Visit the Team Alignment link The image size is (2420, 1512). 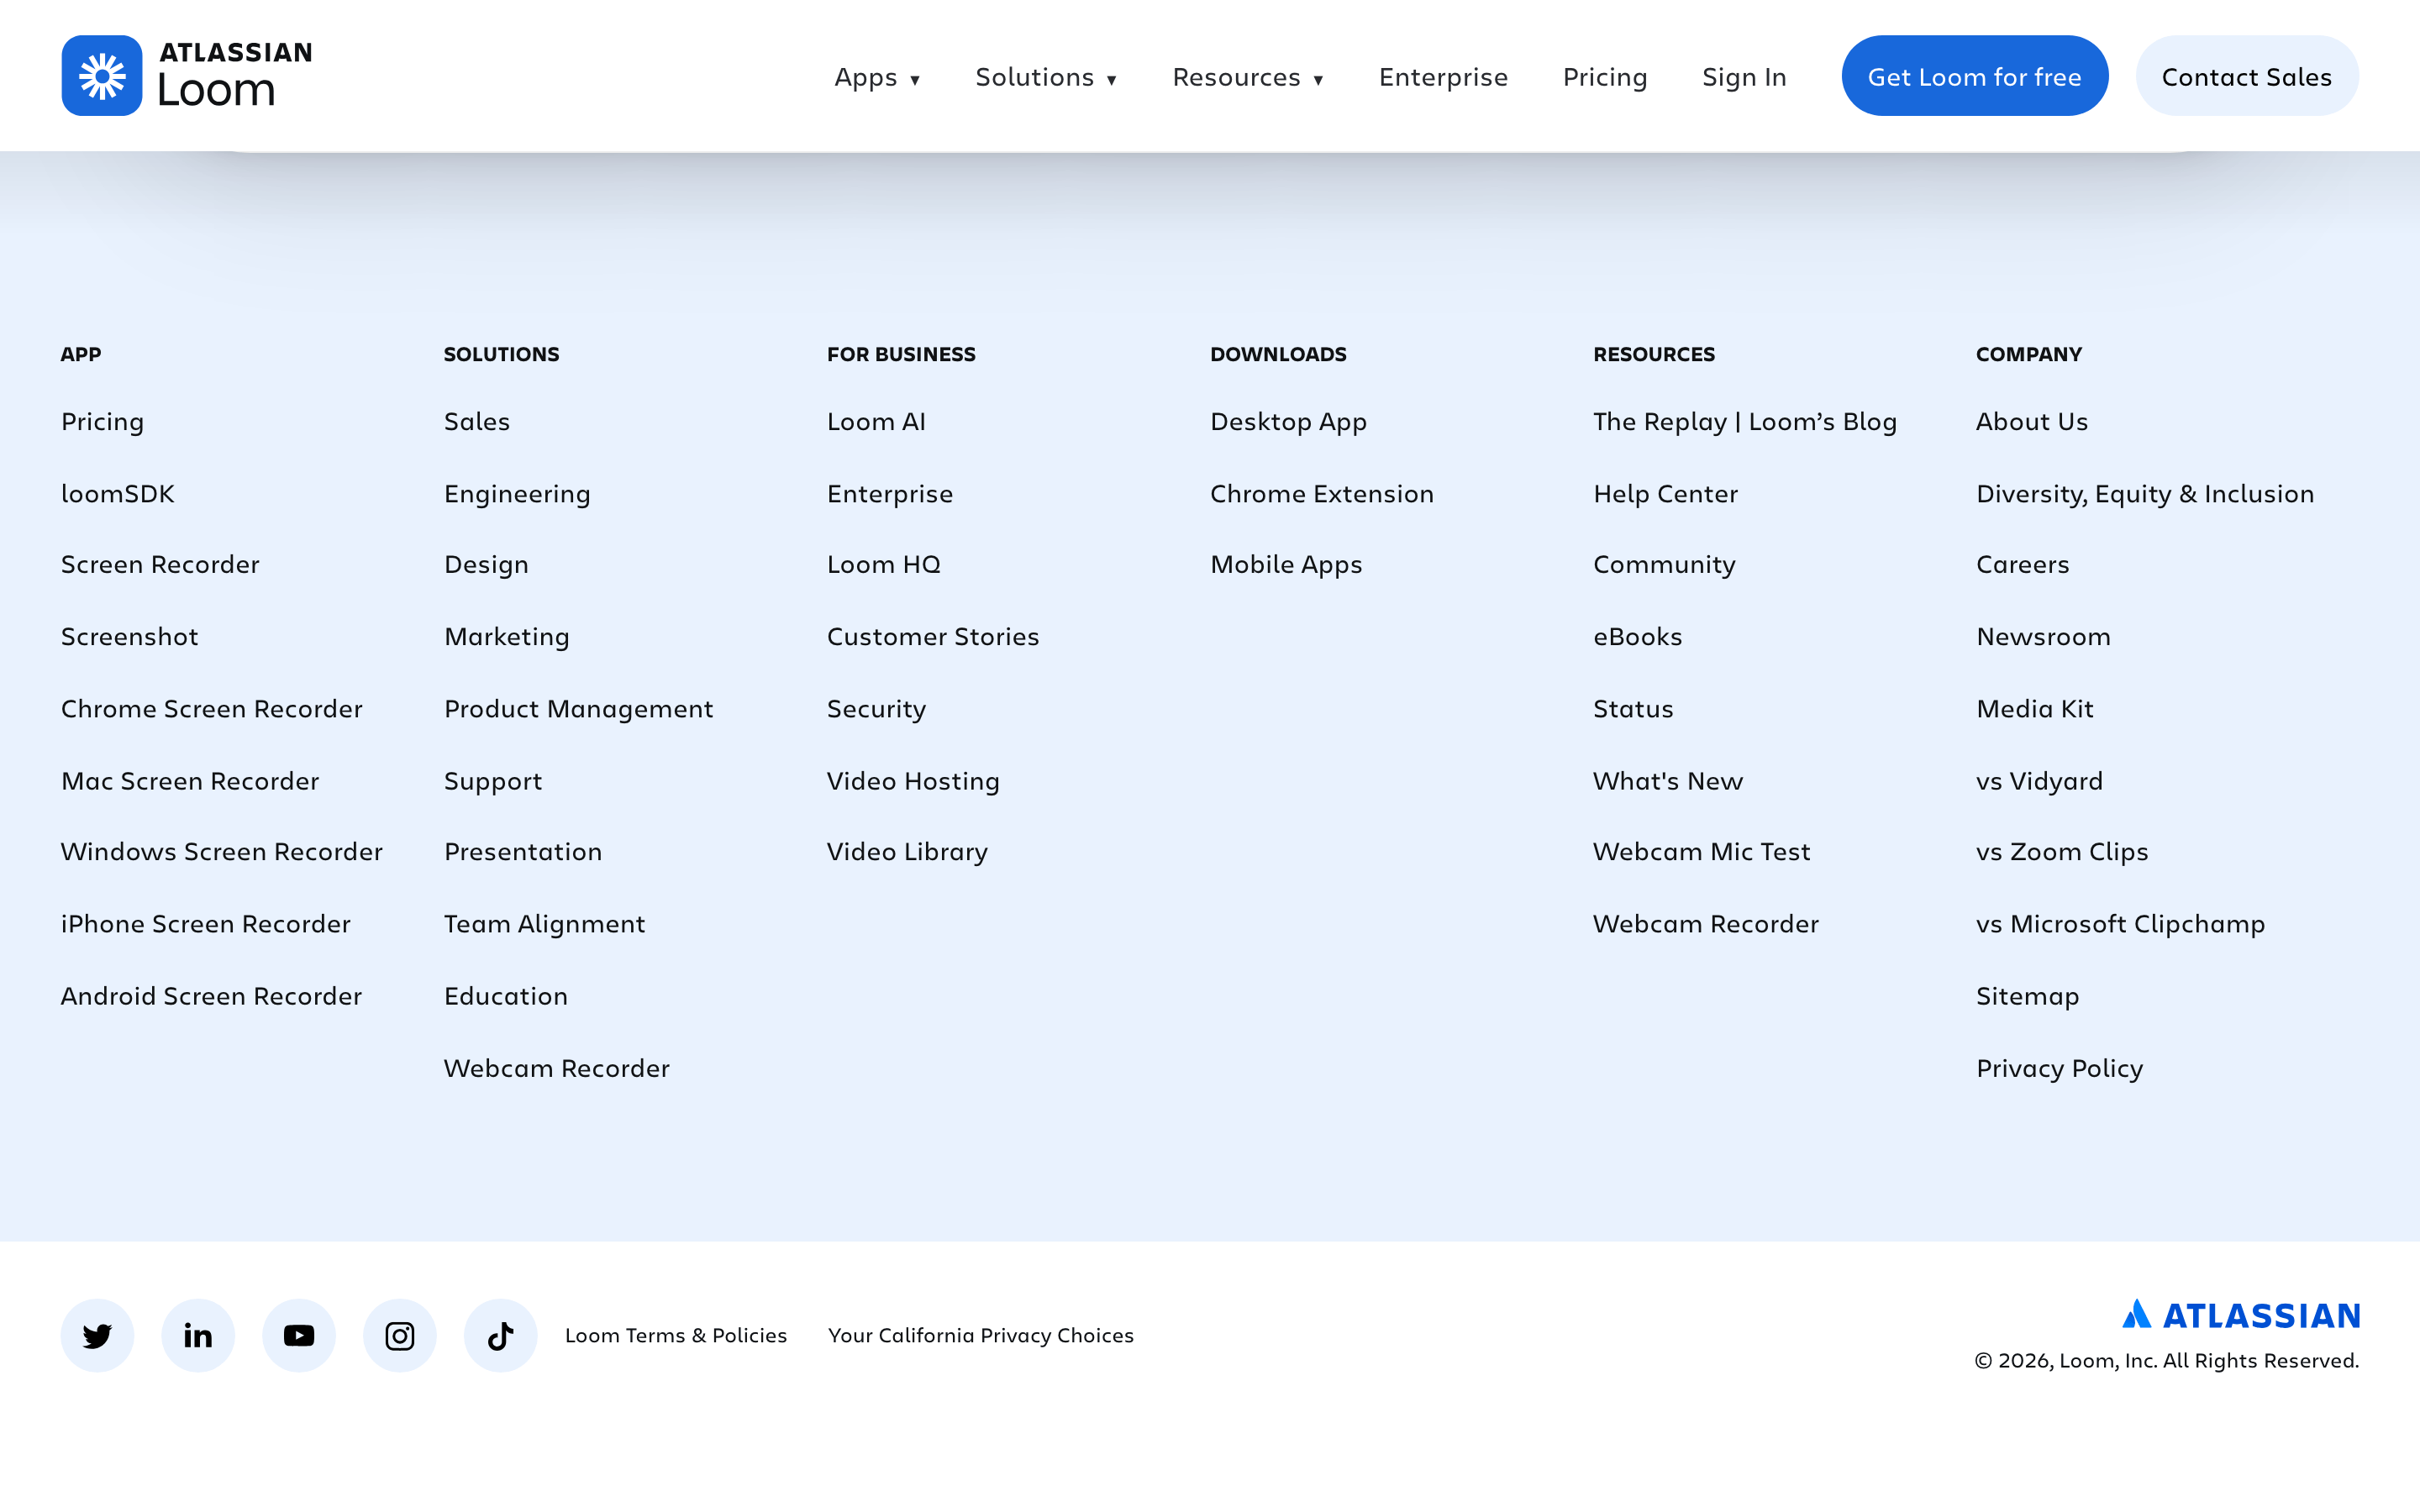coord(545,924)
